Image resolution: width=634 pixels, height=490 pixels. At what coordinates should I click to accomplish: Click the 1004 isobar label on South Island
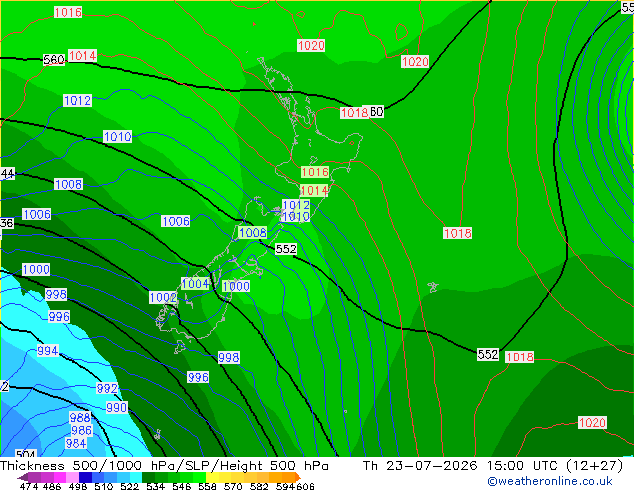pyautogui.click(x=195, y=283)
